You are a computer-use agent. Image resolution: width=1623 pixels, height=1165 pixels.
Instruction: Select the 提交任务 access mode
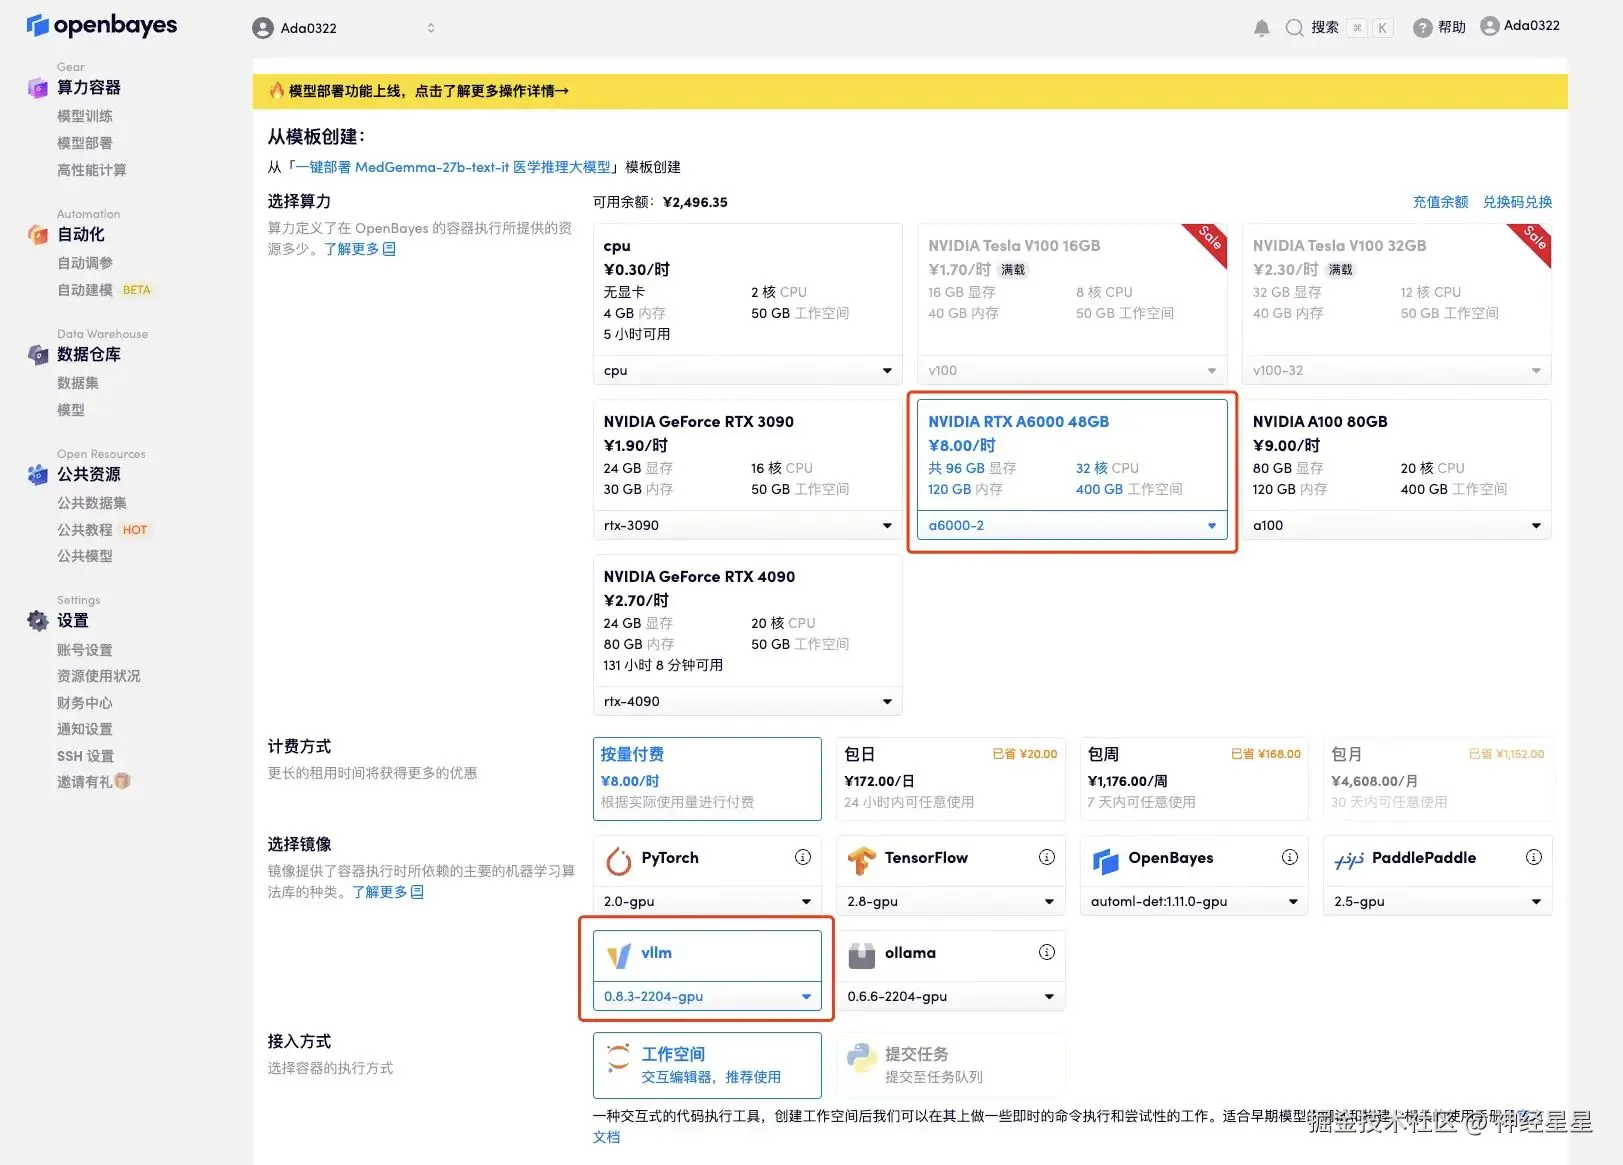click(x=951, y=1065)
